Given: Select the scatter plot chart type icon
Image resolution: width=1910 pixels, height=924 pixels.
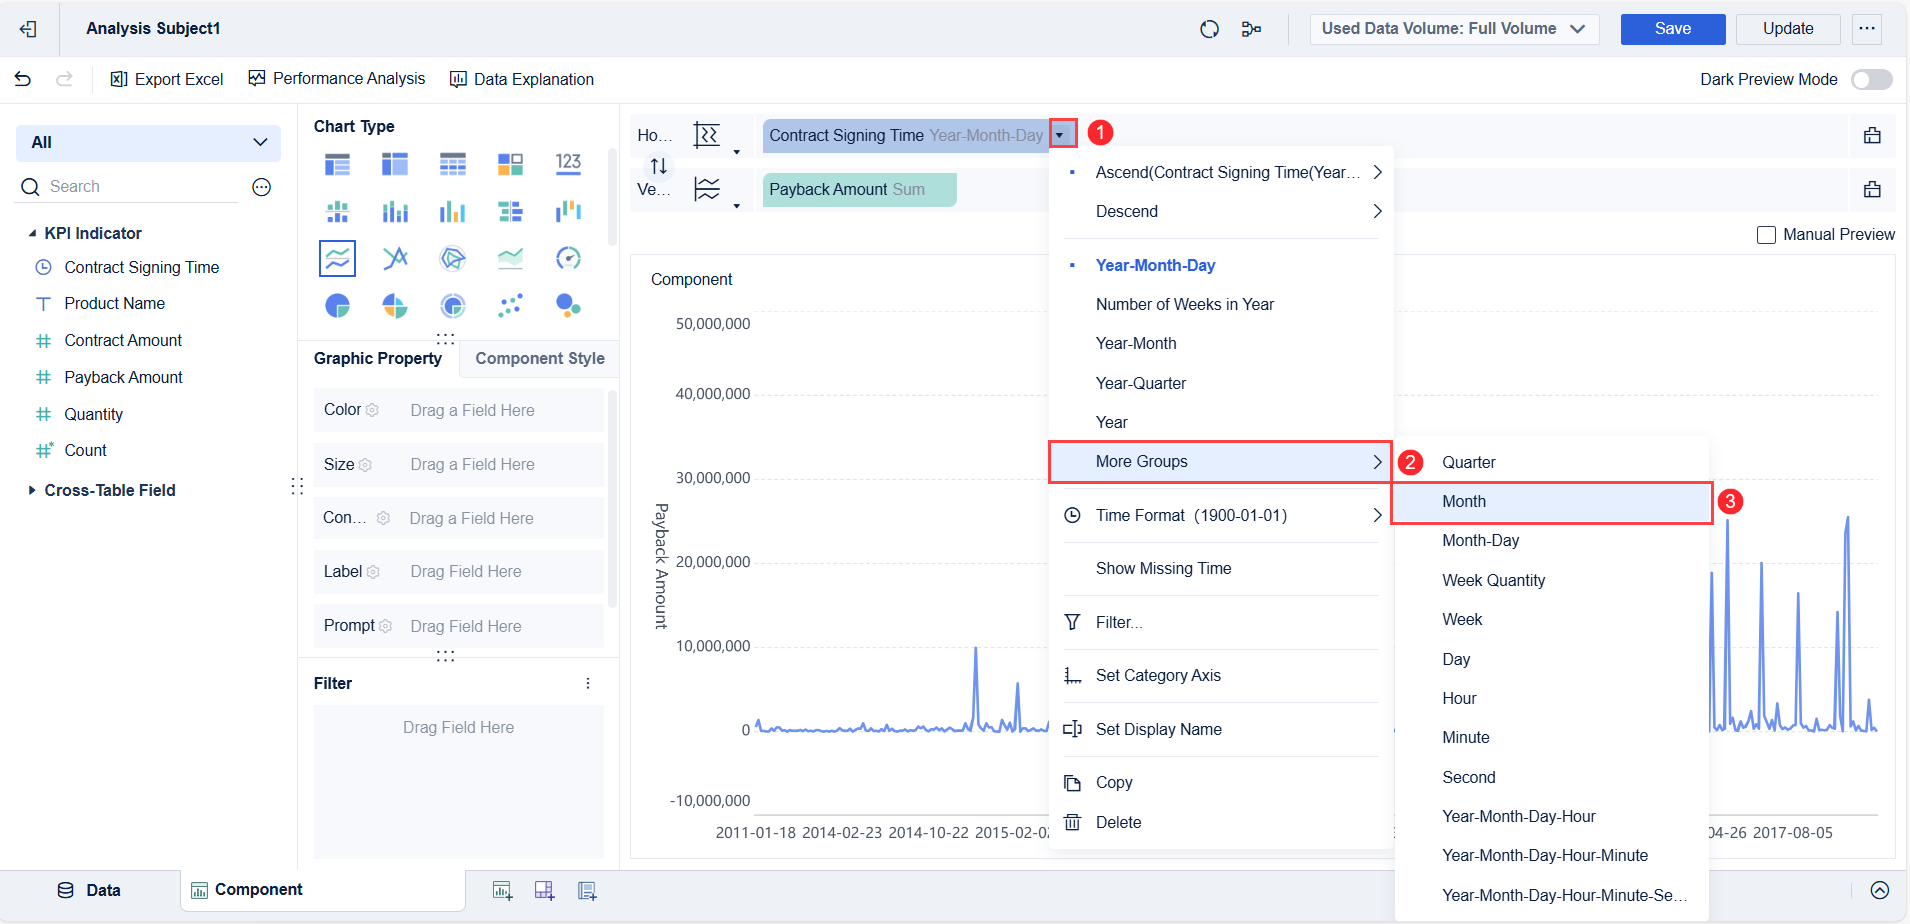Looking at the screenshot, I should (510, 305).
